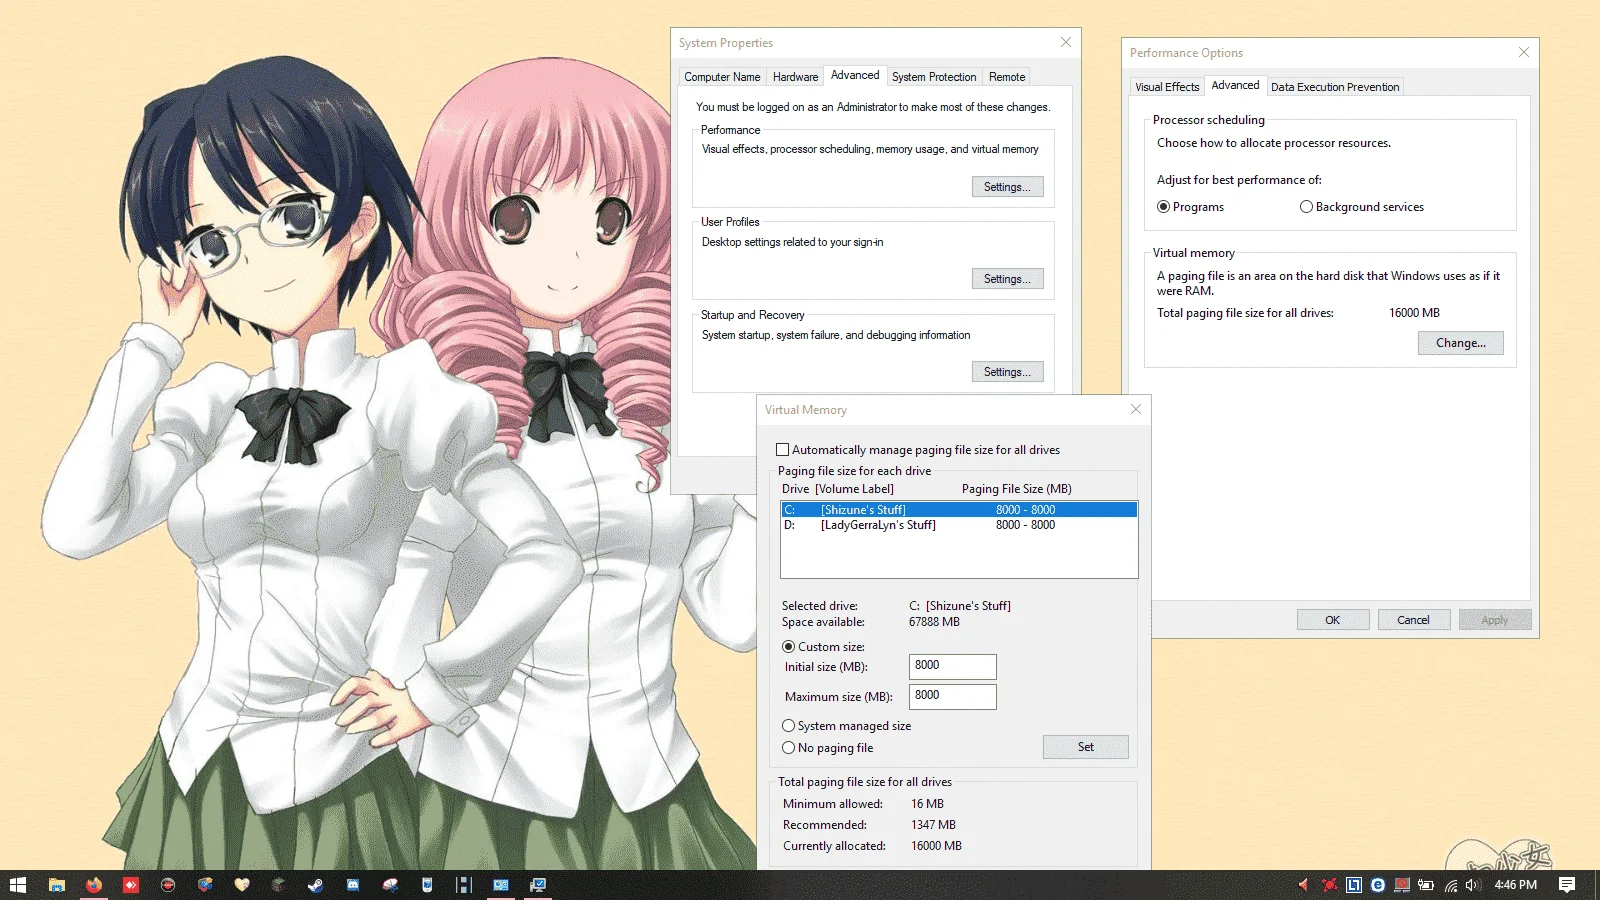Open the Wi-Fi network tray icon
The width and height of the screenshot is (1600, 900).
[1450, 885]
